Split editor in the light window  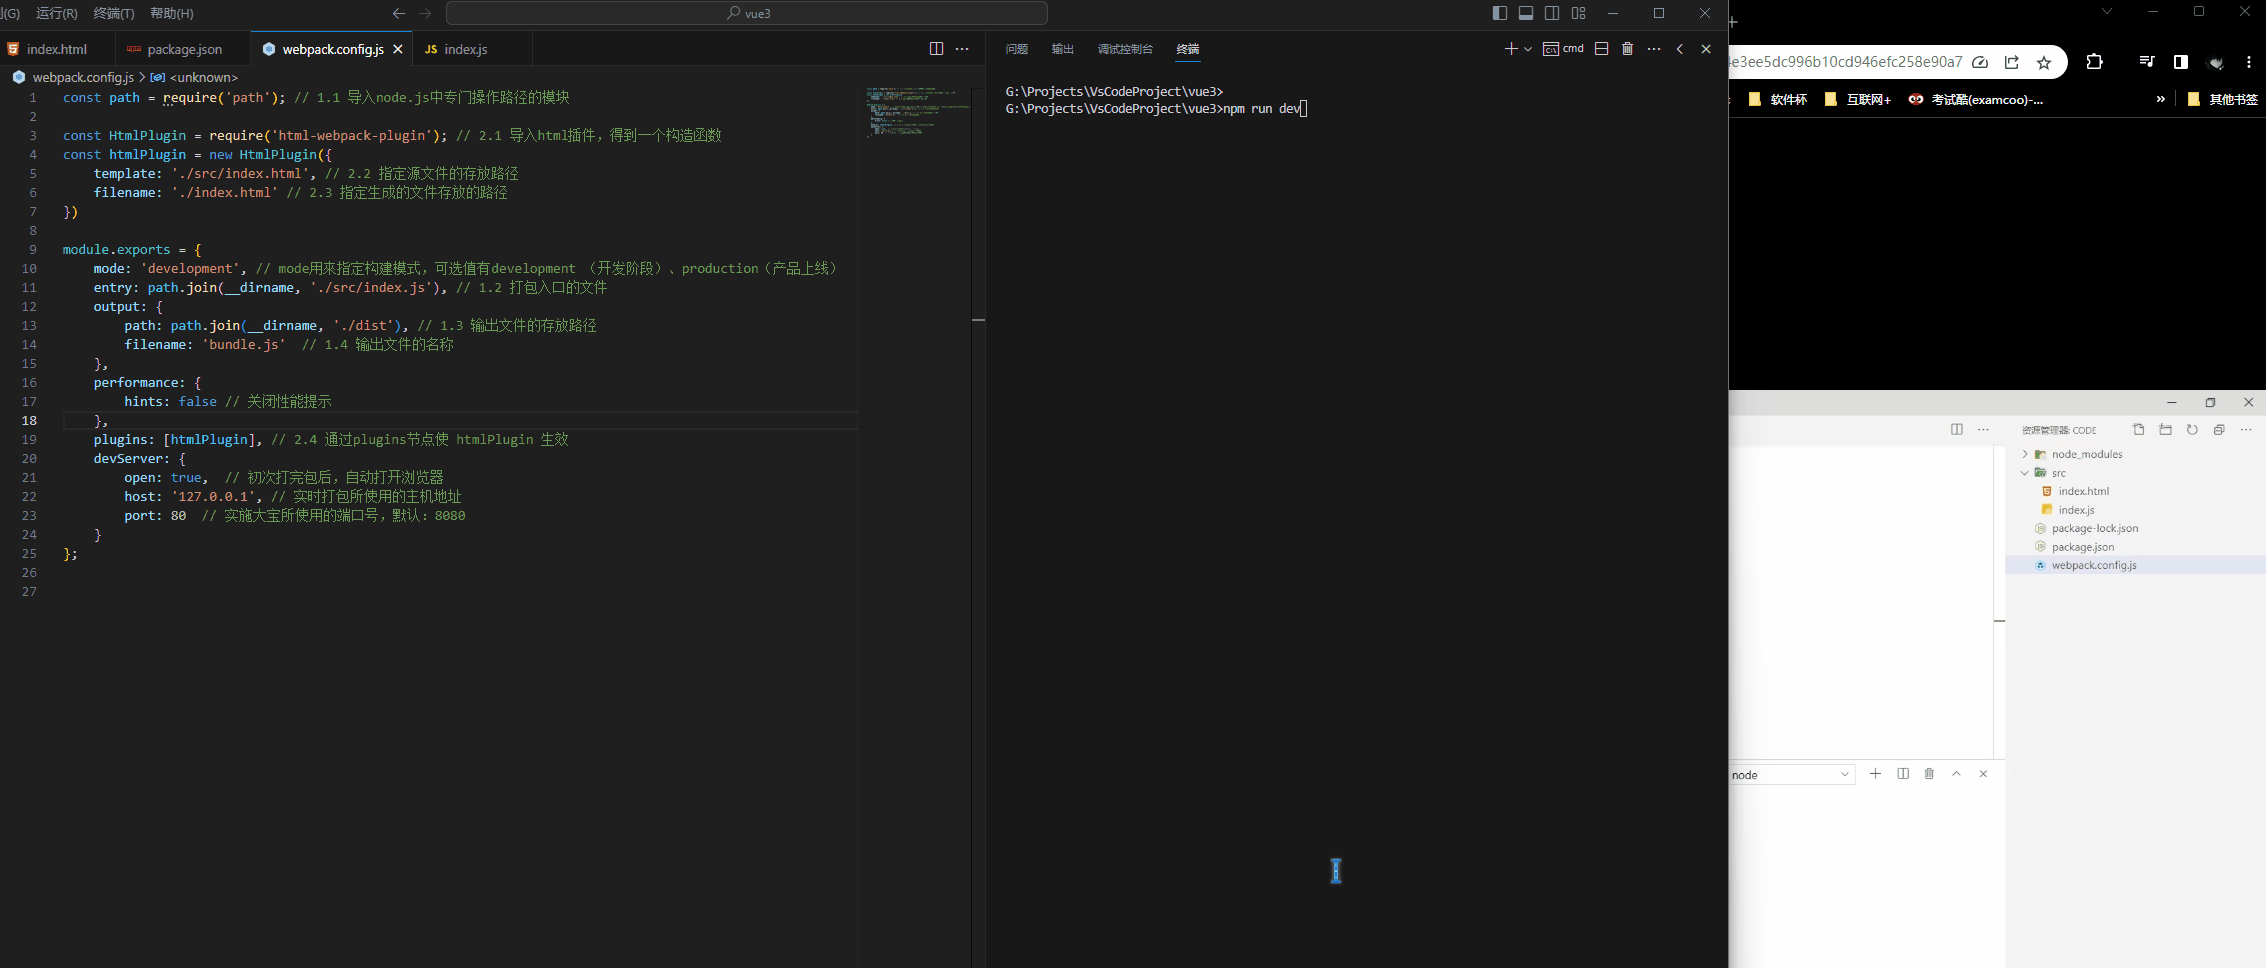pos(1957,430)
